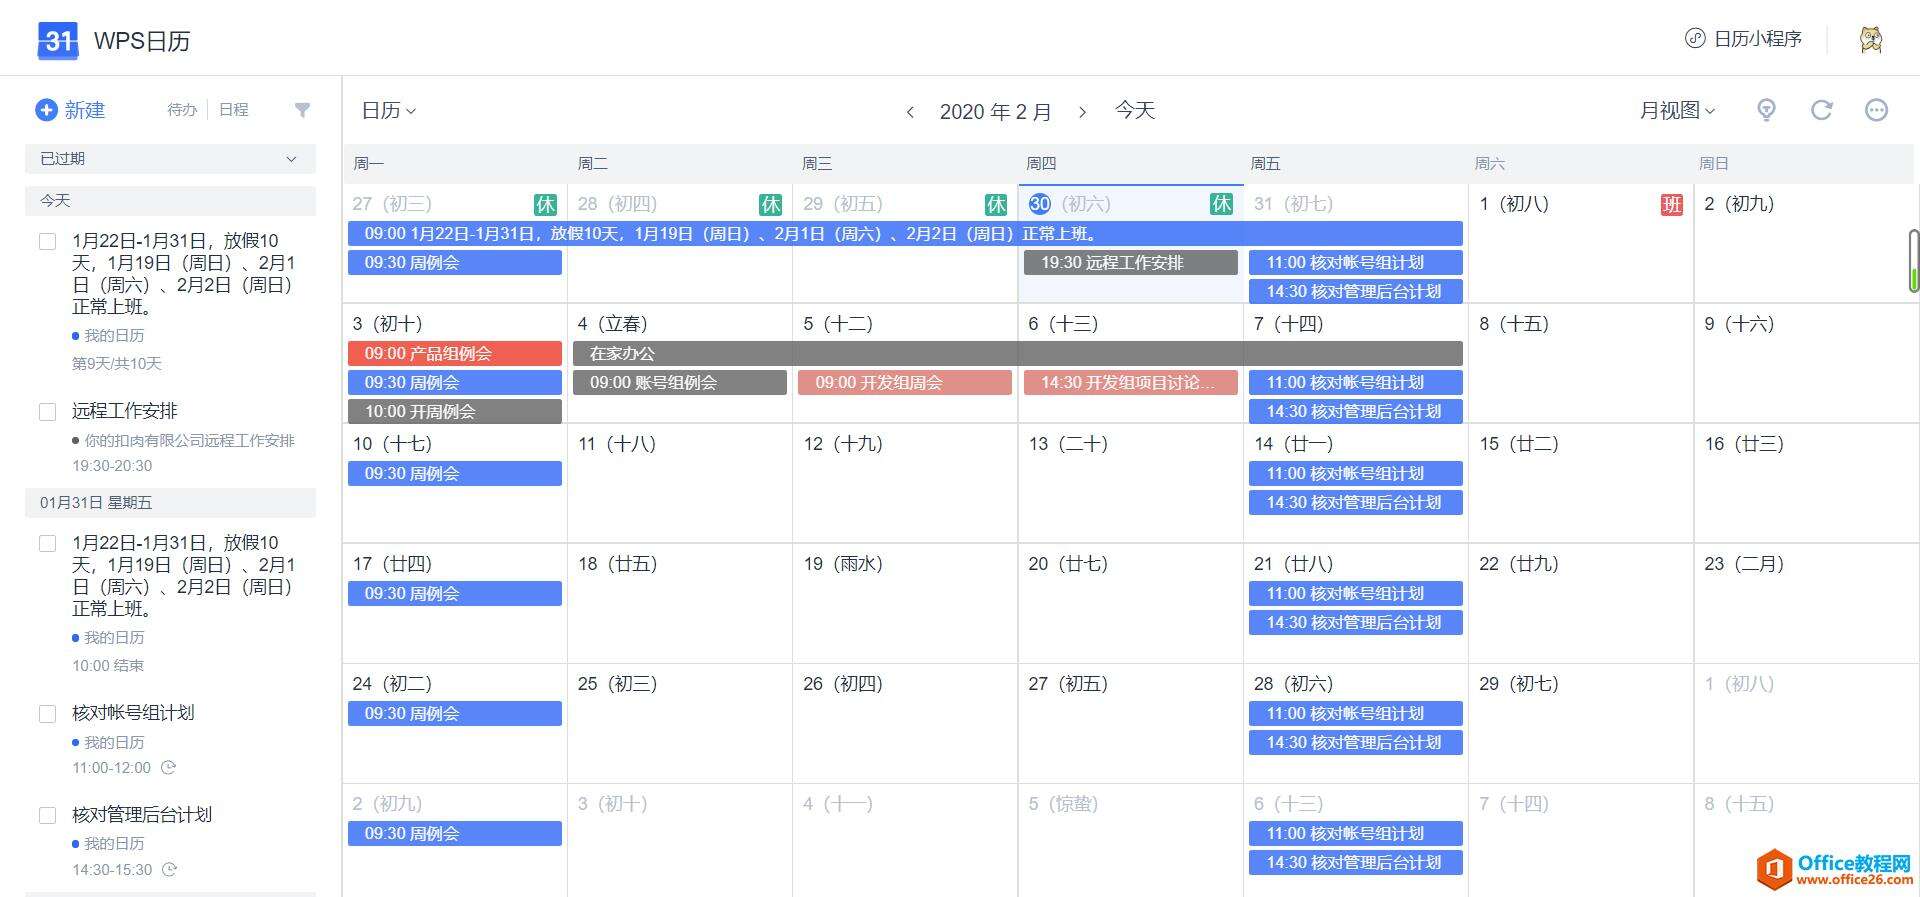Click the WPS Calendar logo icon
Viewport: 1920px width, 897px height.
[57, 40]
